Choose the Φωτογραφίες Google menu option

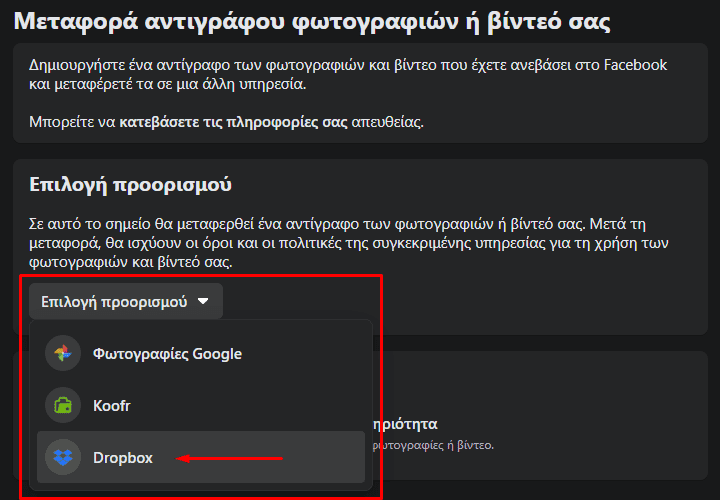201,353
